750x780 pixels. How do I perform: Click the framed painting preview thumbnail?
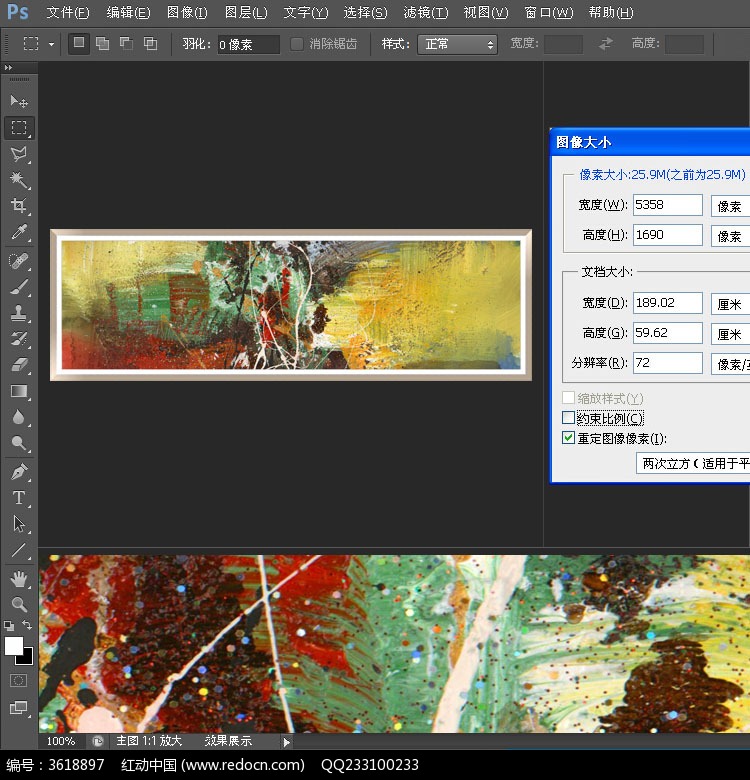coord(291,305)
